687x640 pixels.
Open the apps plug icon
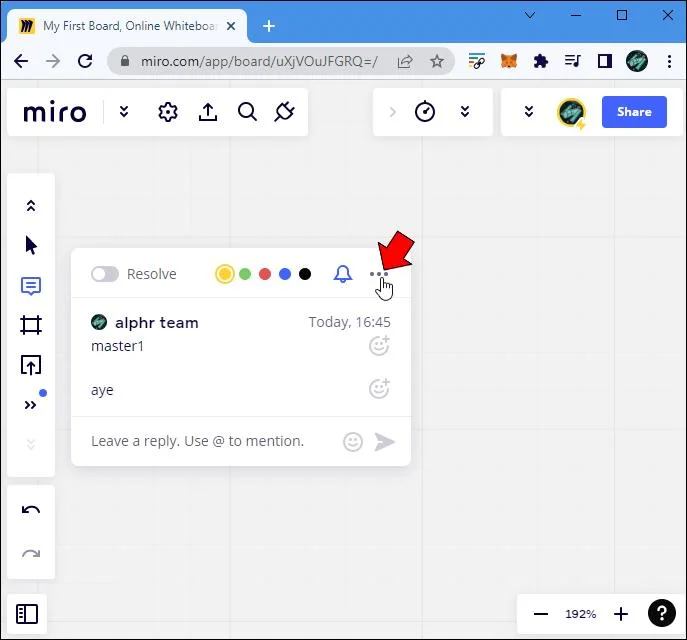point(284,112)
